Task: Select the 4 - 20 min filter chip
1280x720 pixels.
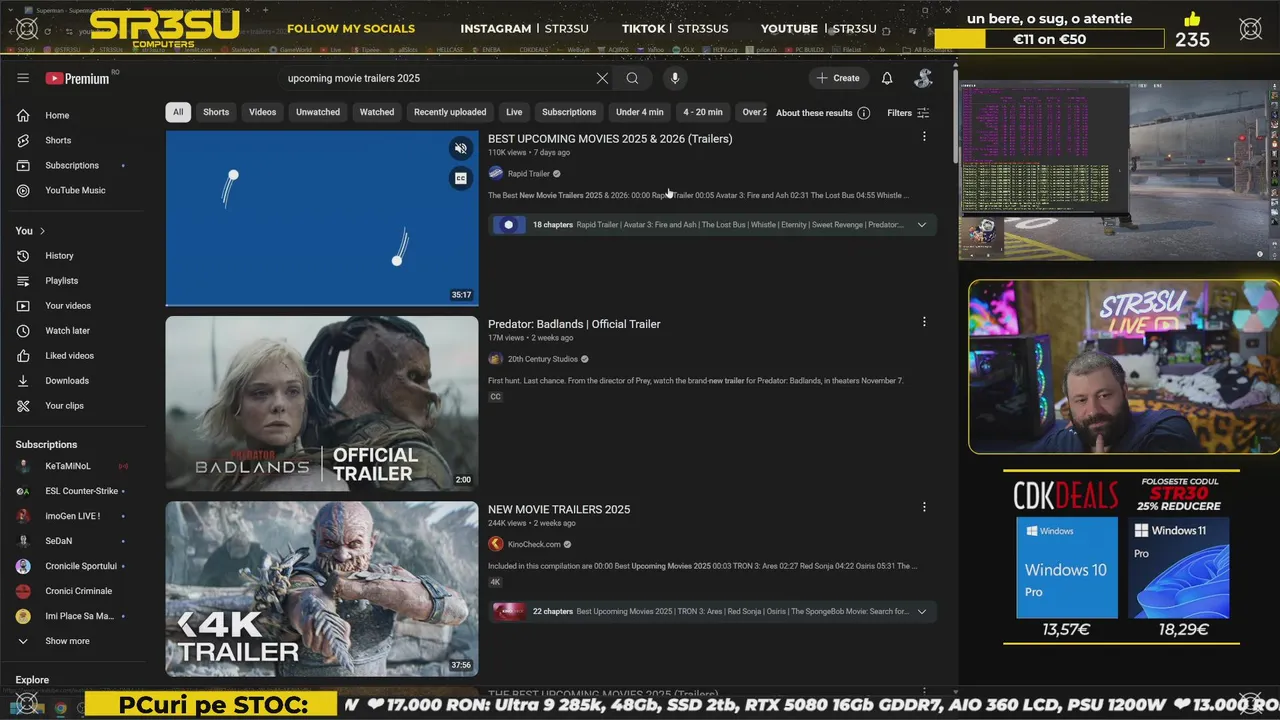Action: tap(703, 112)
